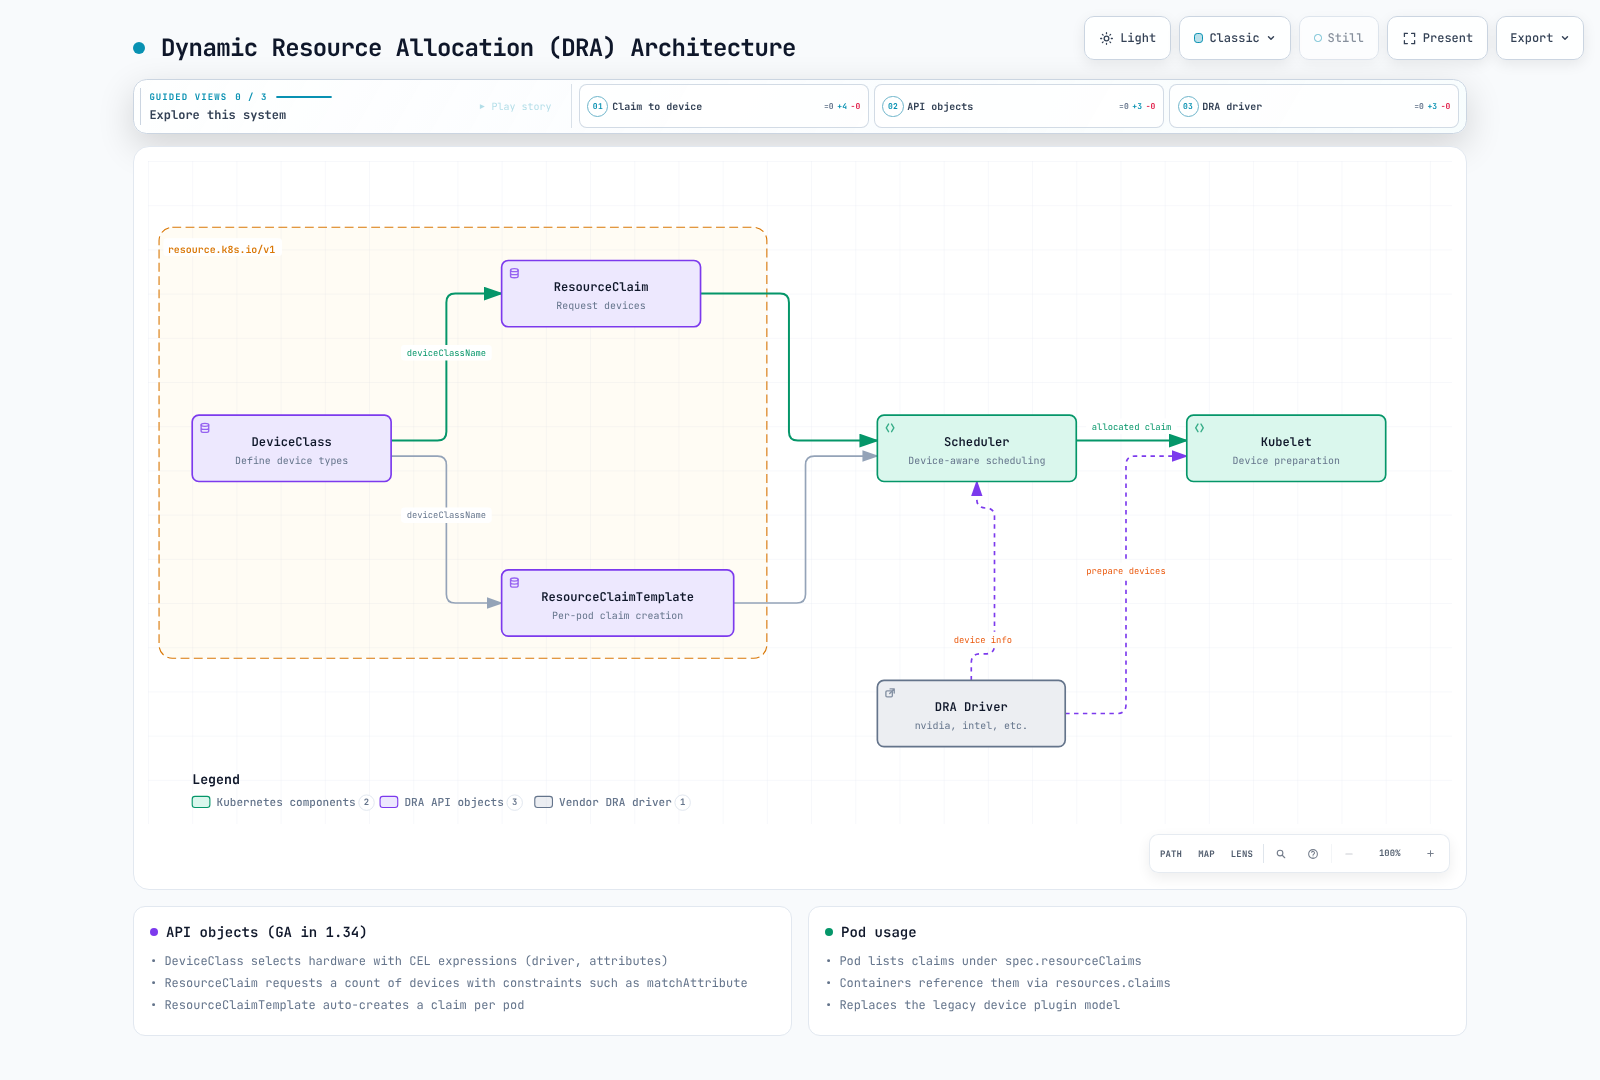This screenshot has width=1600, height=1080.
Task: Enter Present fullscreen mode
Action: [1437, 38]
